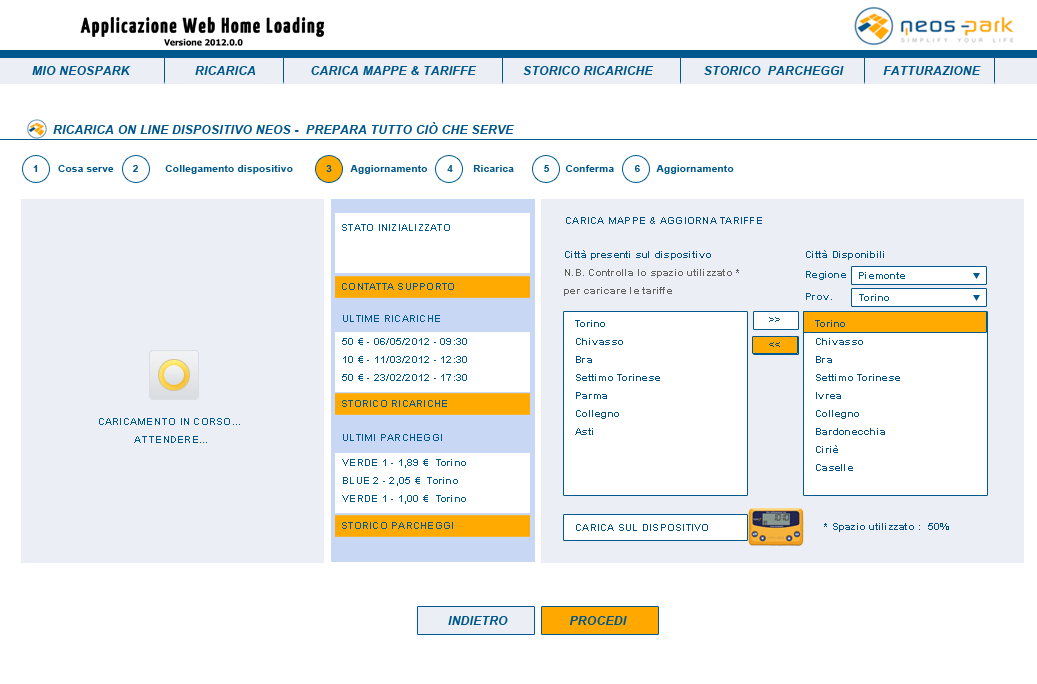
Task: Select step 2 Collegamento dispositivo circle
Action: [x=136, y=169]
